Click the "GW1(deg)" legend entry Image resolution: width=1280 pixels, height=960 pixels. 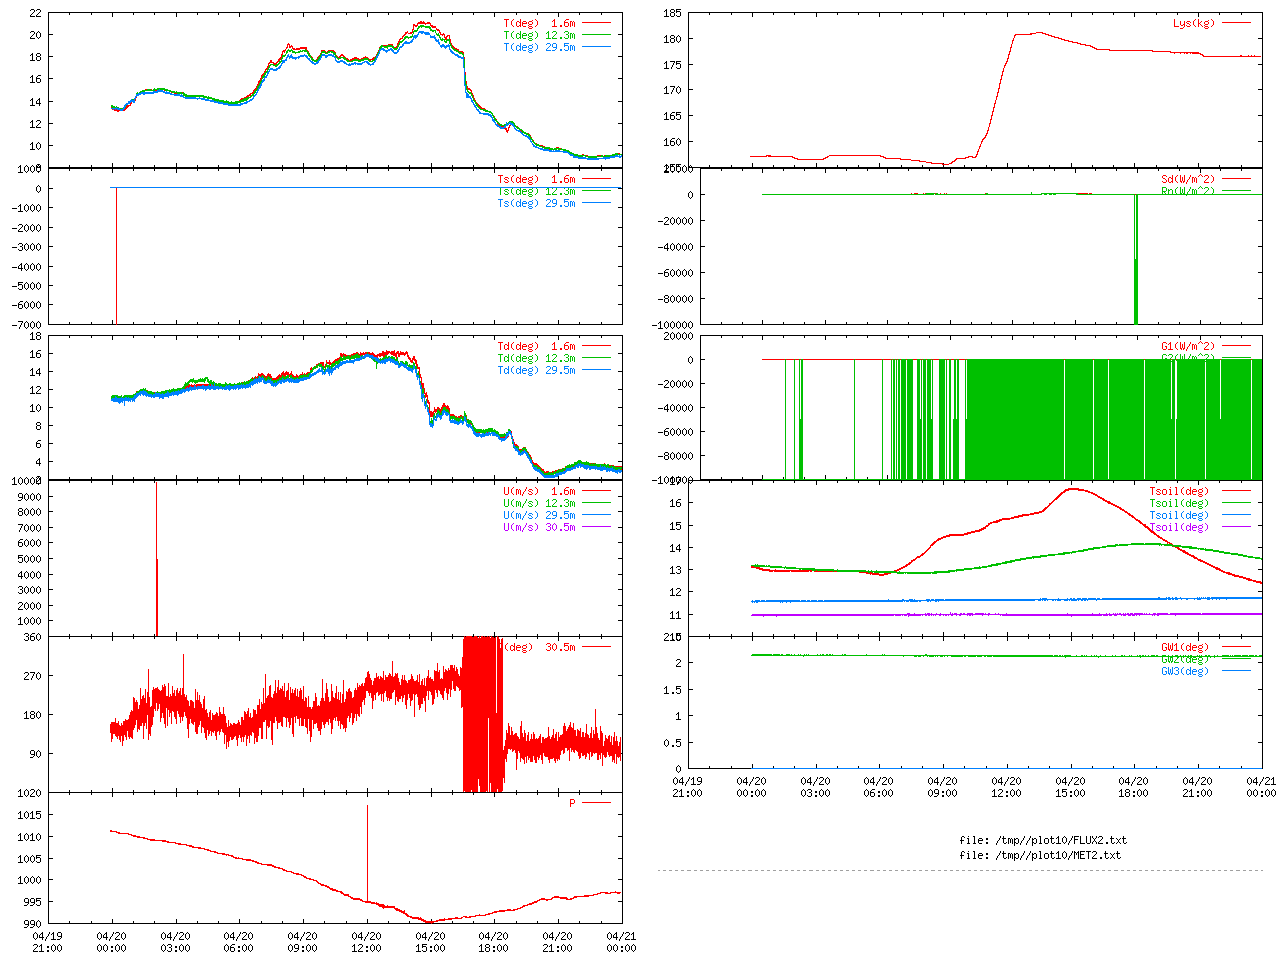(1205, 647)
